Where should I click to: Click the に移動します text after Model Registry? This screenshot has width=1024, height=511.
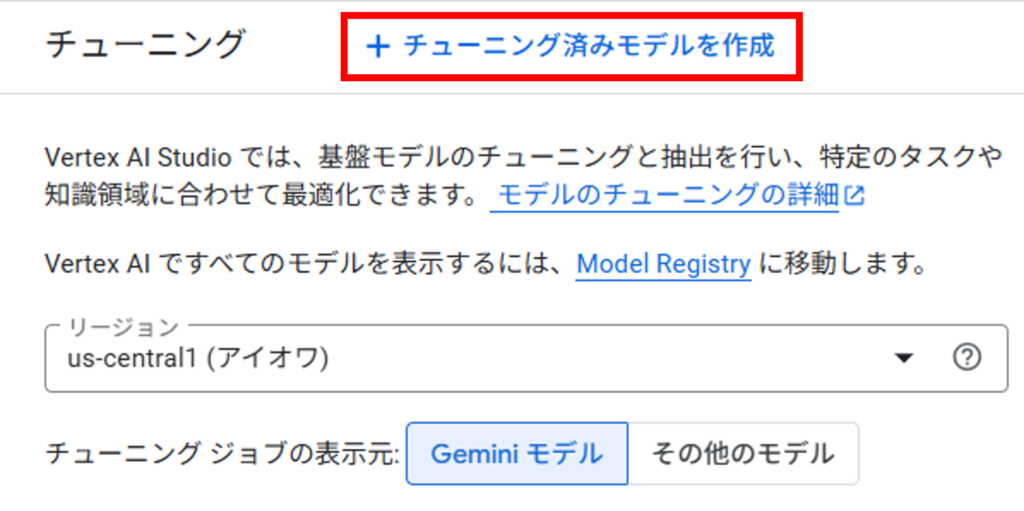(842, 265)
